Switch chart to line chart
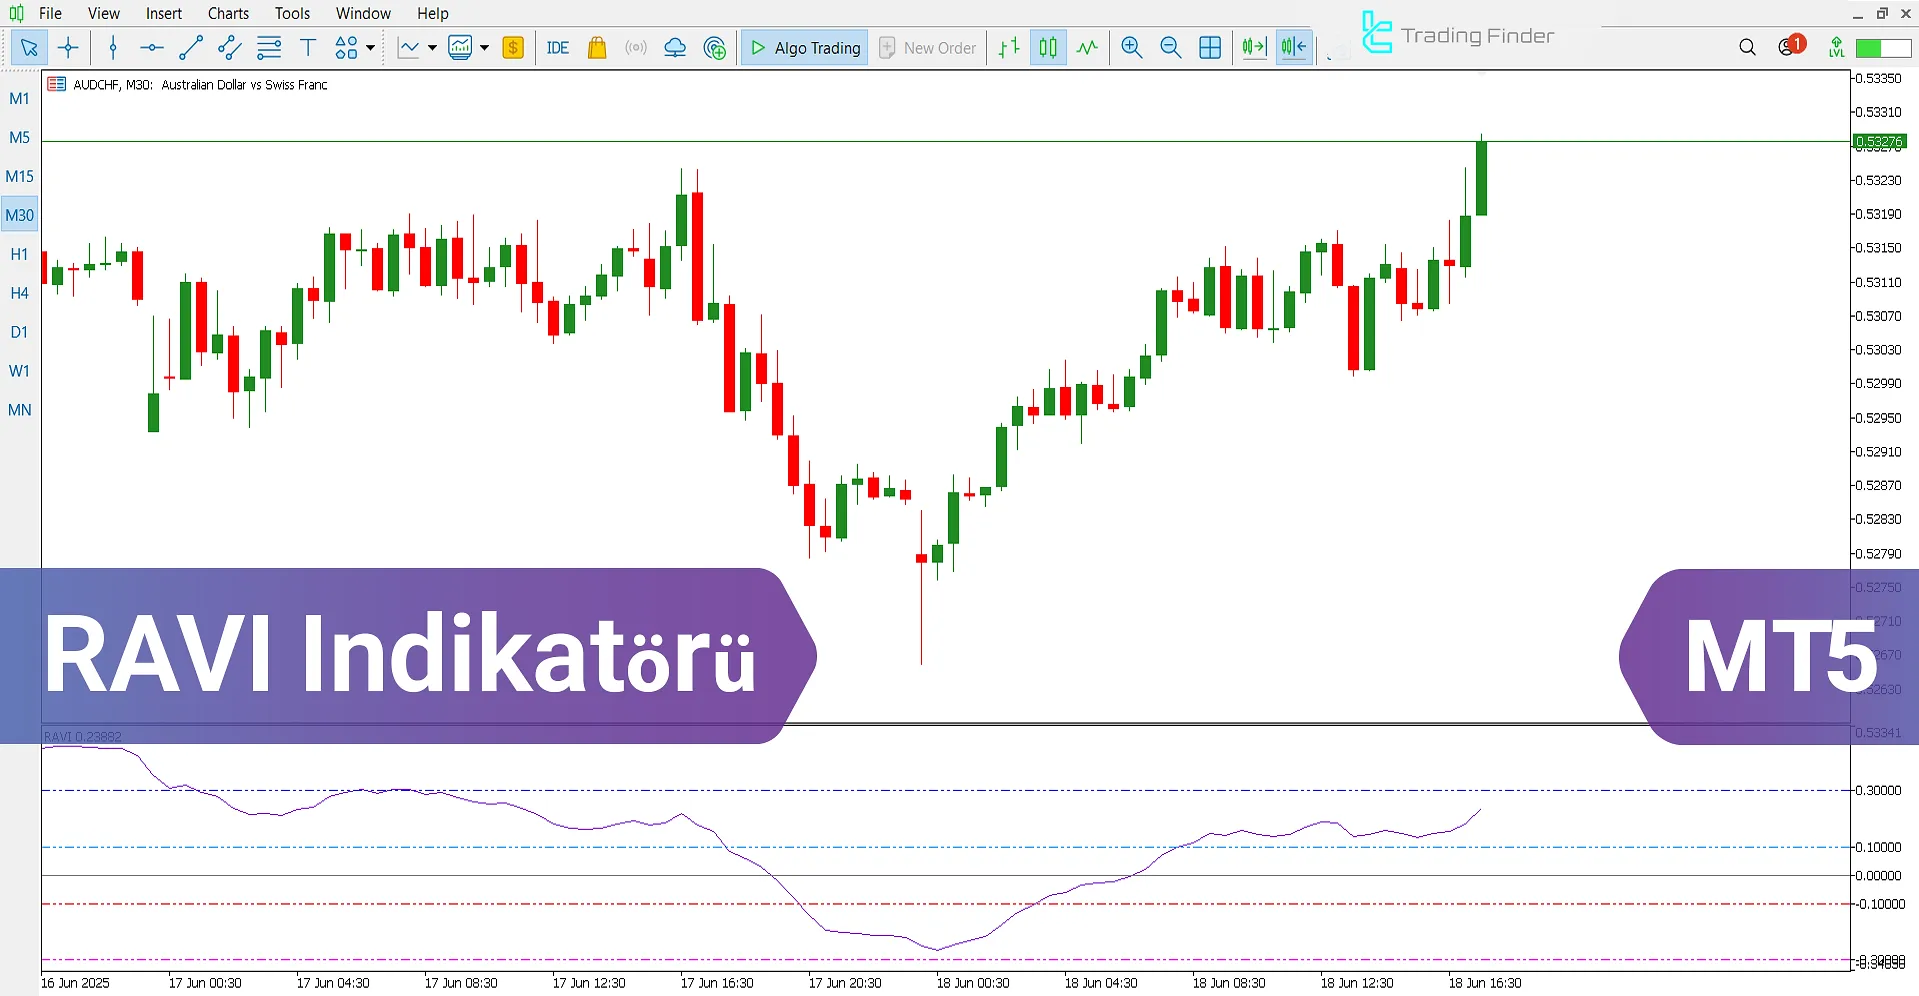1919x996 pixels. 1087,48
